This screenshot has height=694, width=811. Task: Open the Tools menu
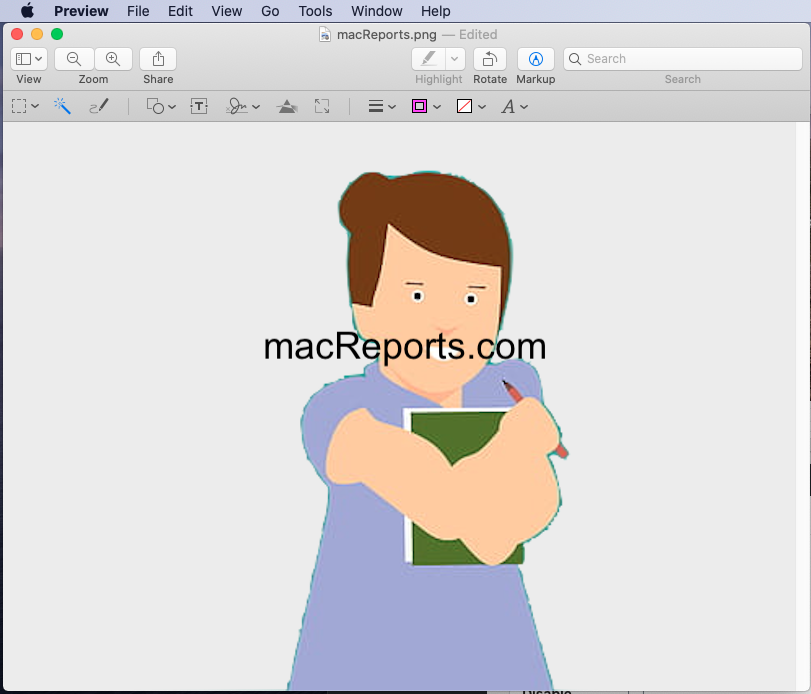point(315,11)
